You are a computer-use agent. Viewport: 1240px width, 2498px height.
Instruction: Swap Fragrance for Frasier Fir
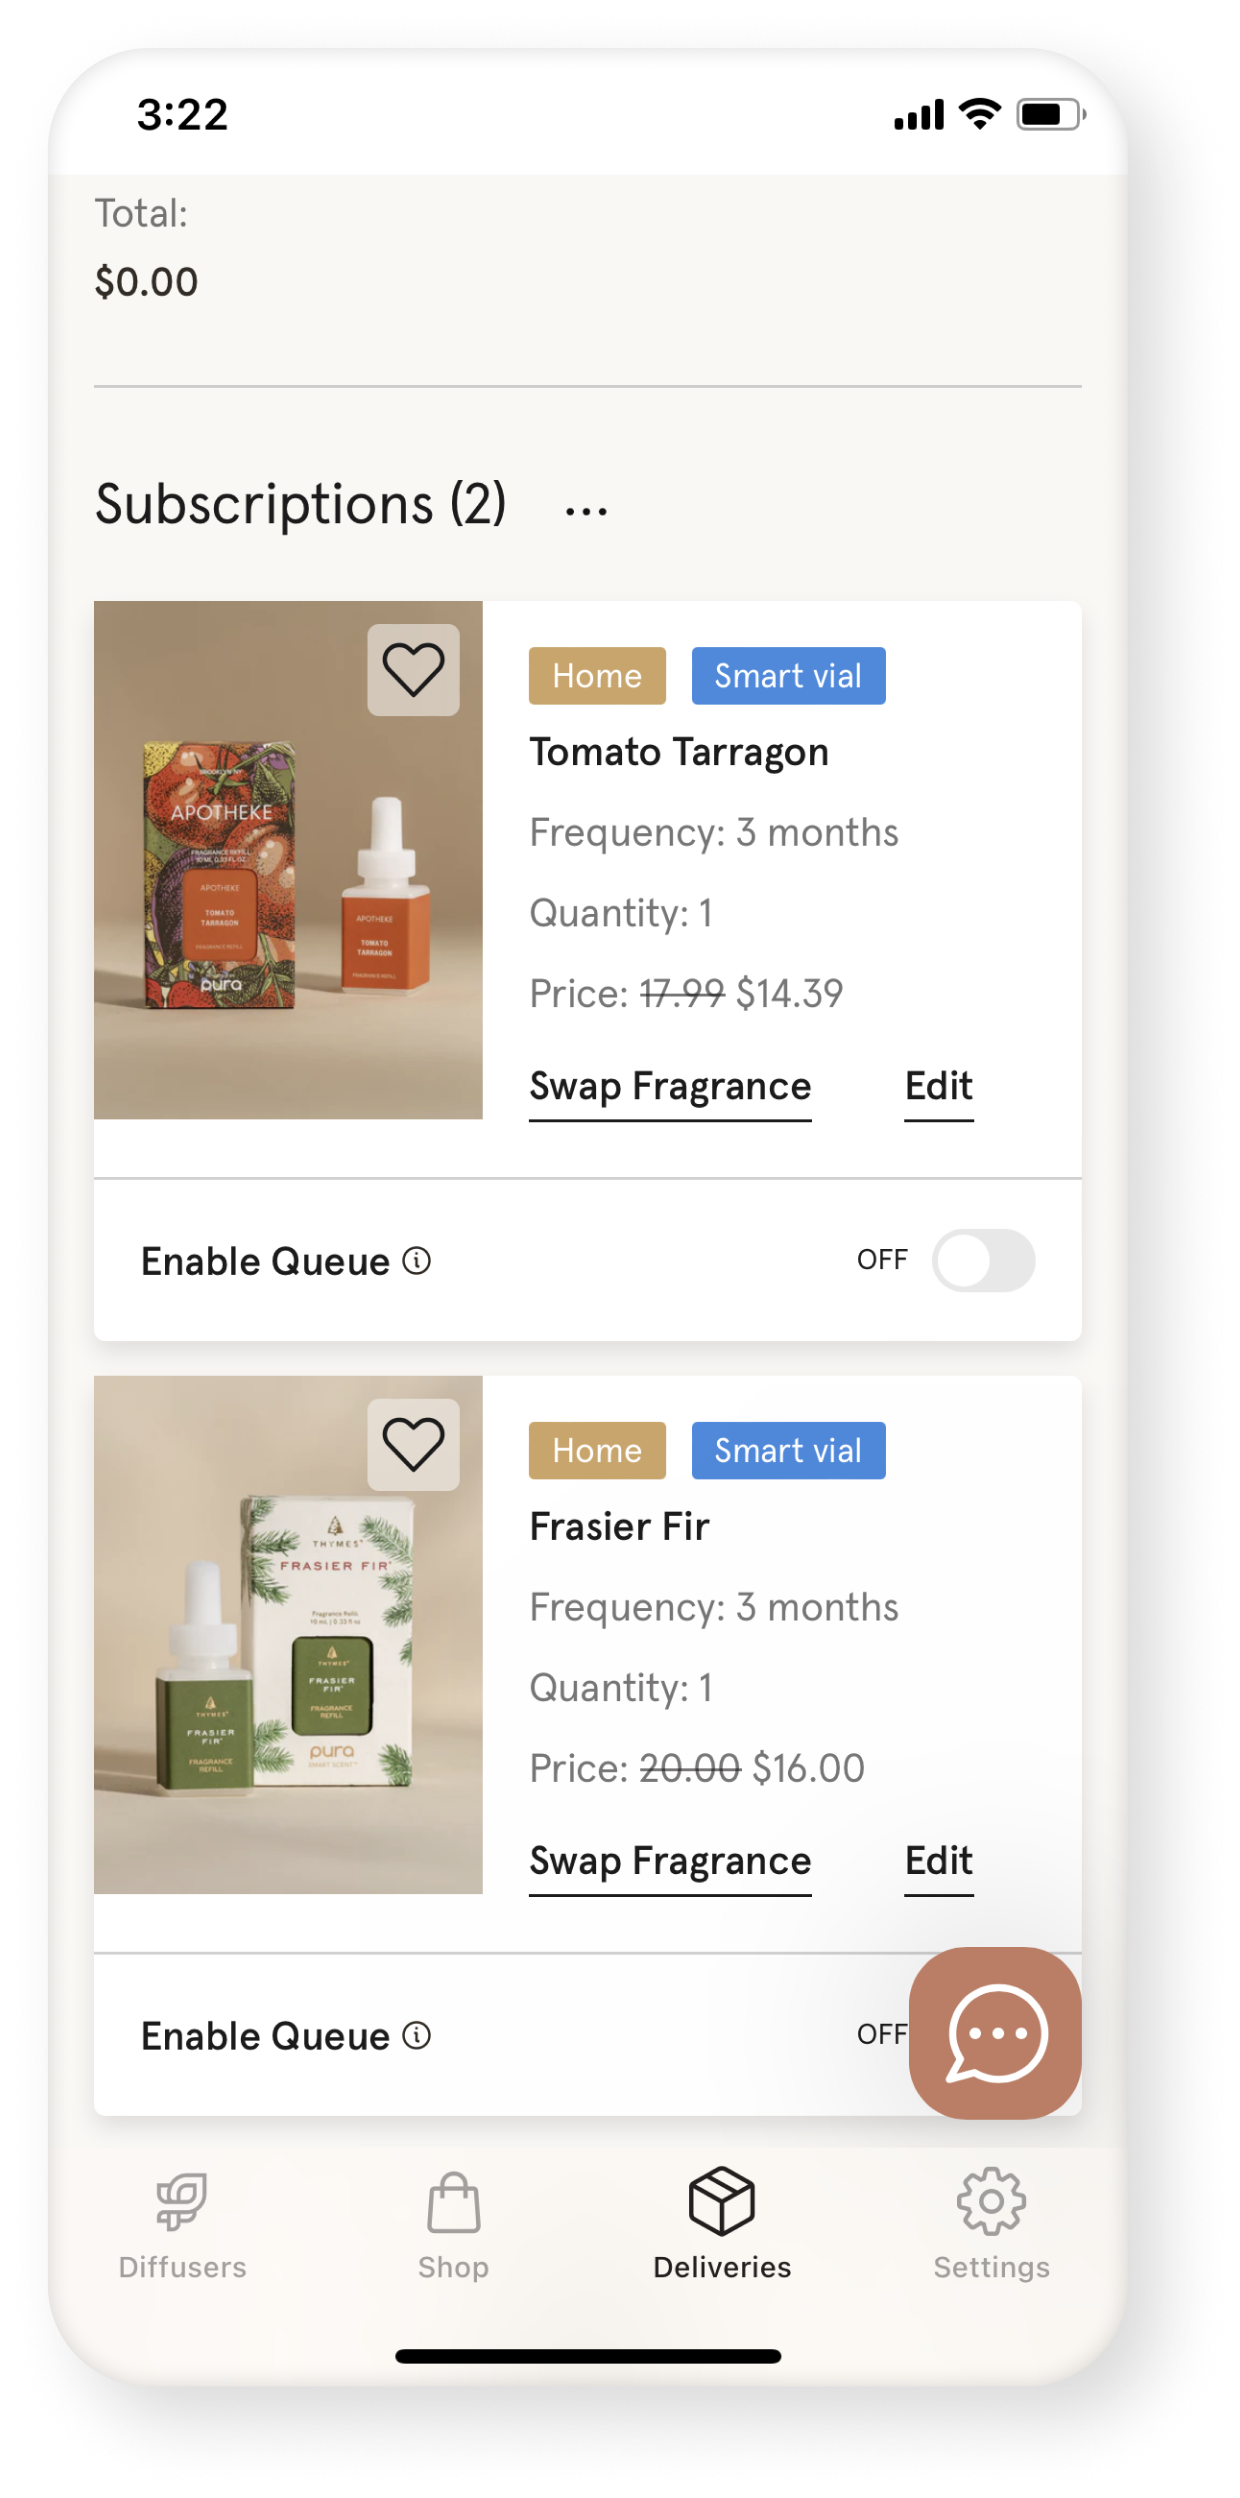(670, 1862)
